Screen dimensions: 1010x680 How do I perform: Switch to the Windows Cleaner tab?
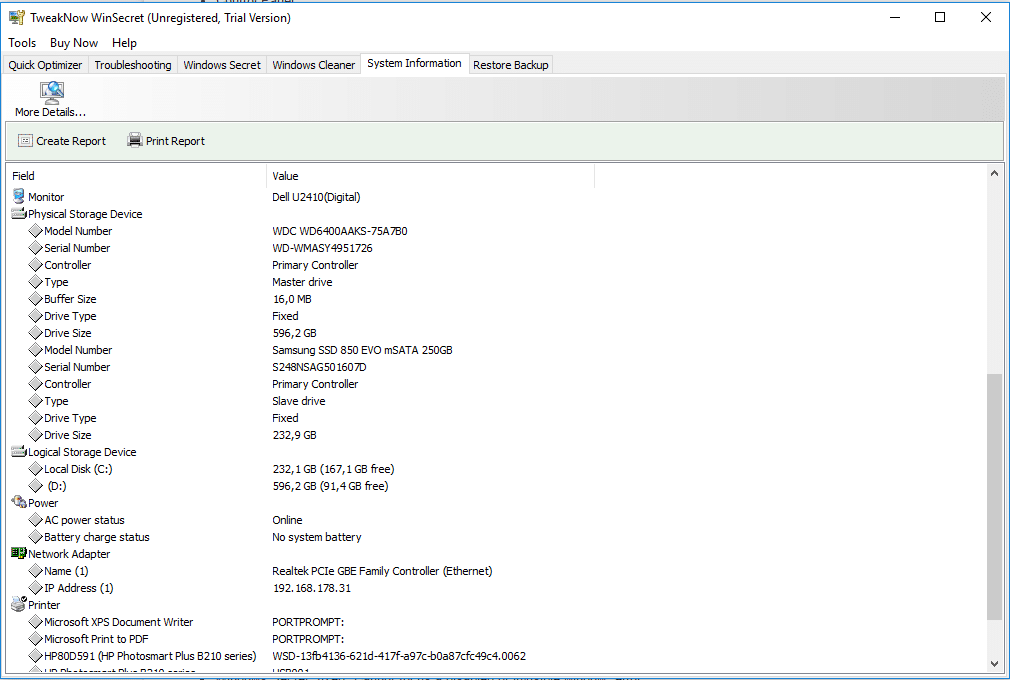coord(314,65)
